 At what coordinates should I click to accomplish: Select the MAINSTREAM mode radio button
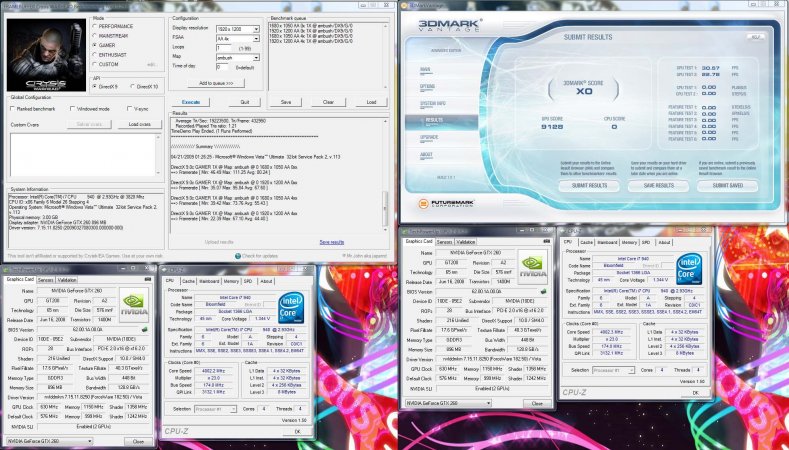click(95, 36)
